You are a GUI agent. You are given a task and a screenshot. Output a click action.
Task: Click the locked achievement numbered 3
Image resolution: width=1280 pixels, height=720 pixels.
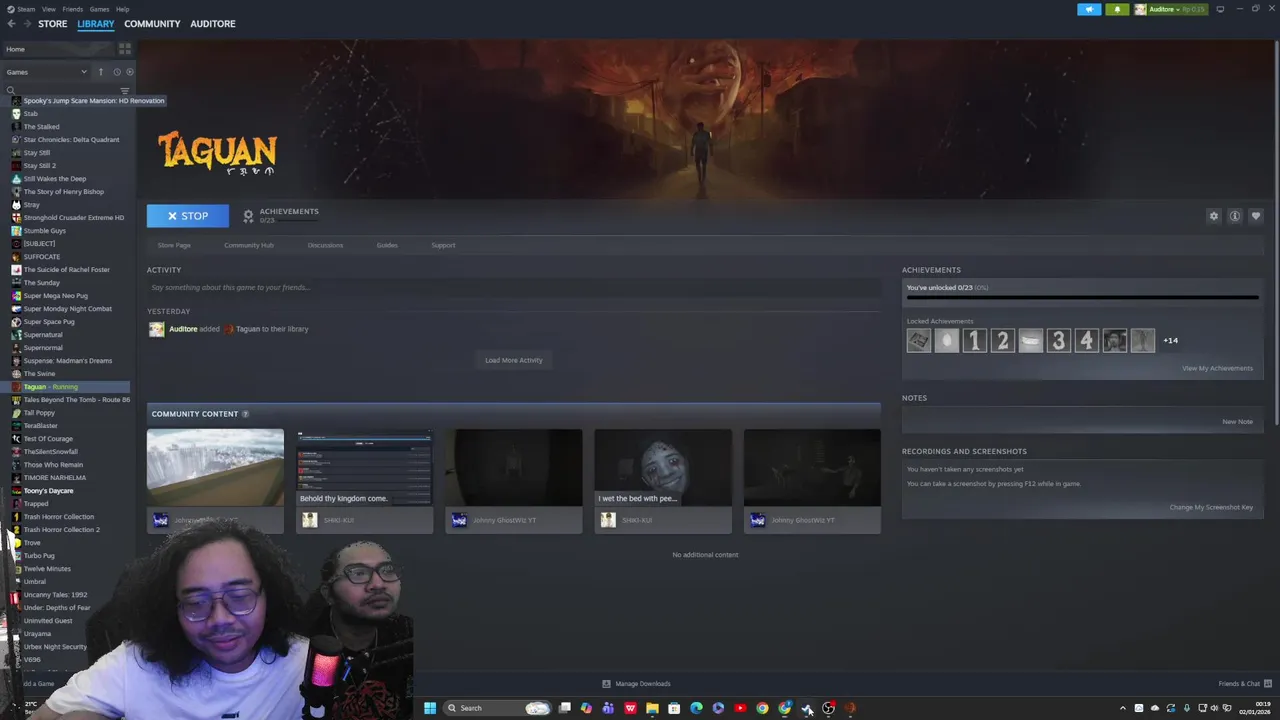[x=1059, y=341]
